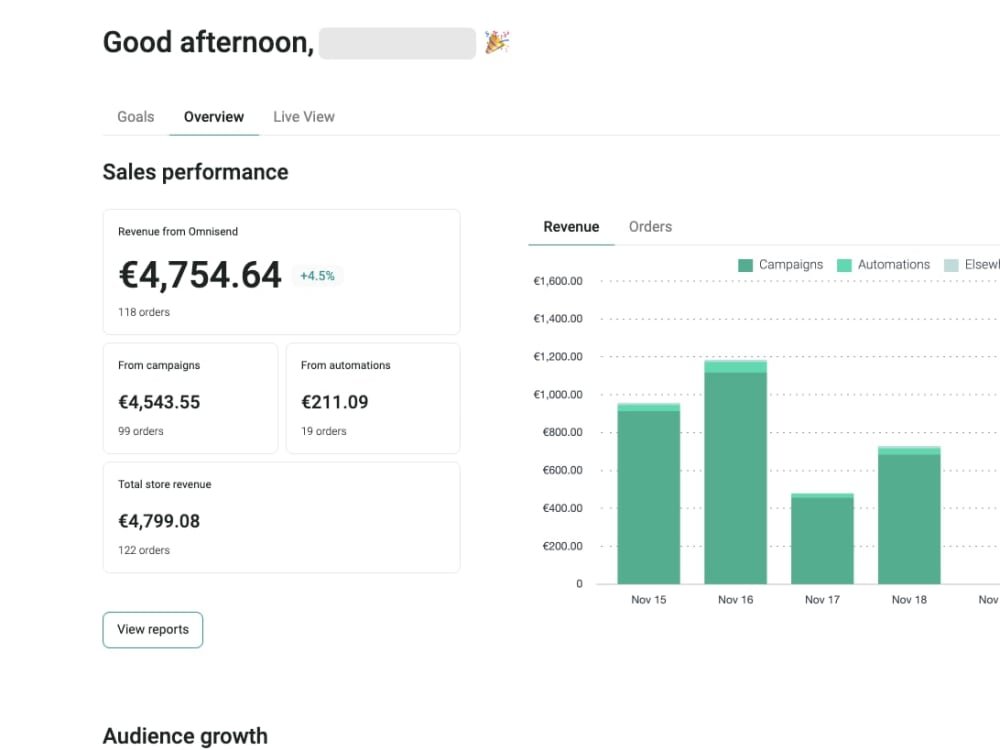Open the Revenue from Omnisend card
The height and width of the screenshot is (750, 1000).
tap(282, 270)
